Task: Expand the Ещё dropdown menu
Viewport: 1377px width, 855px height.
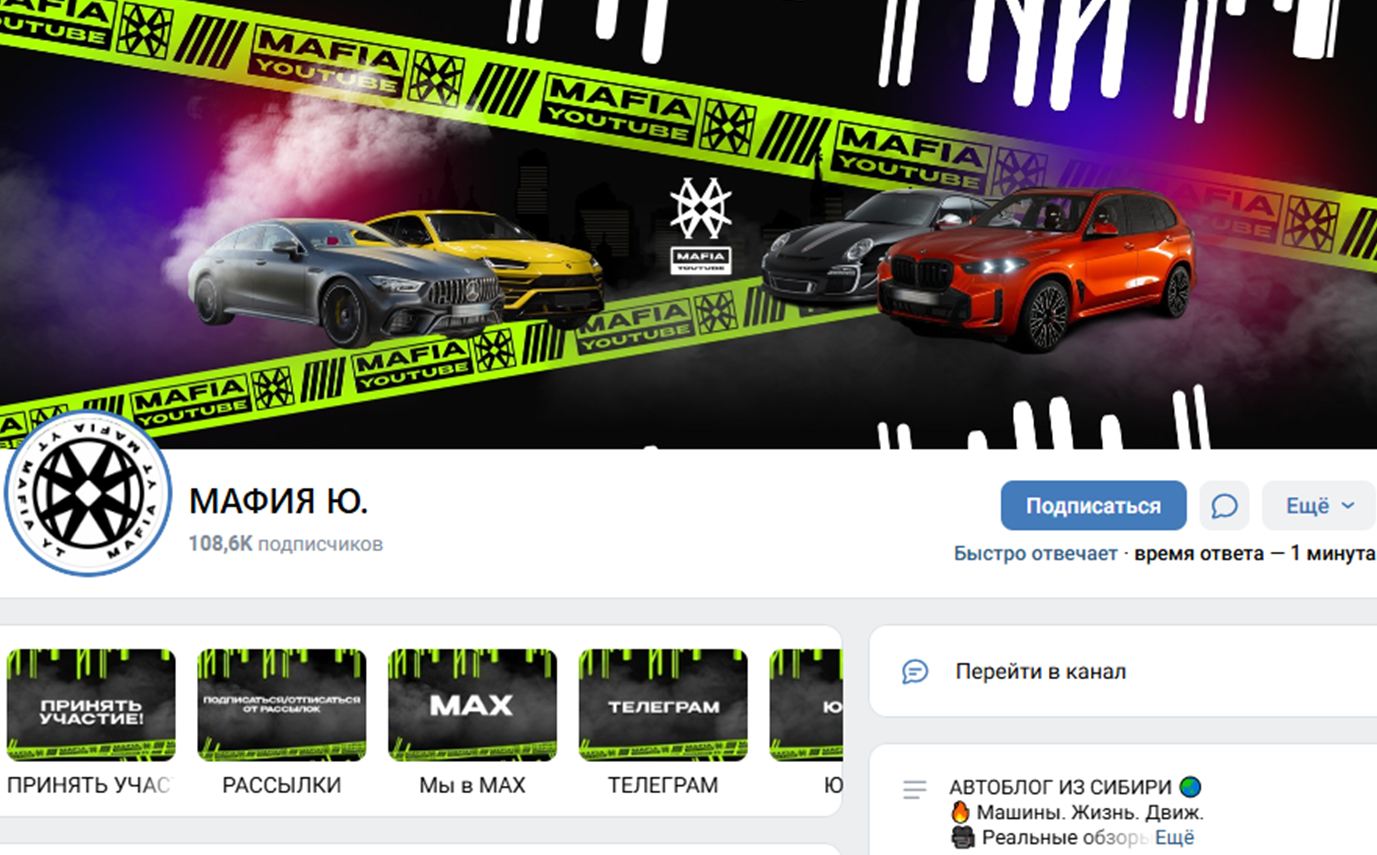Action: [1320, 506]
